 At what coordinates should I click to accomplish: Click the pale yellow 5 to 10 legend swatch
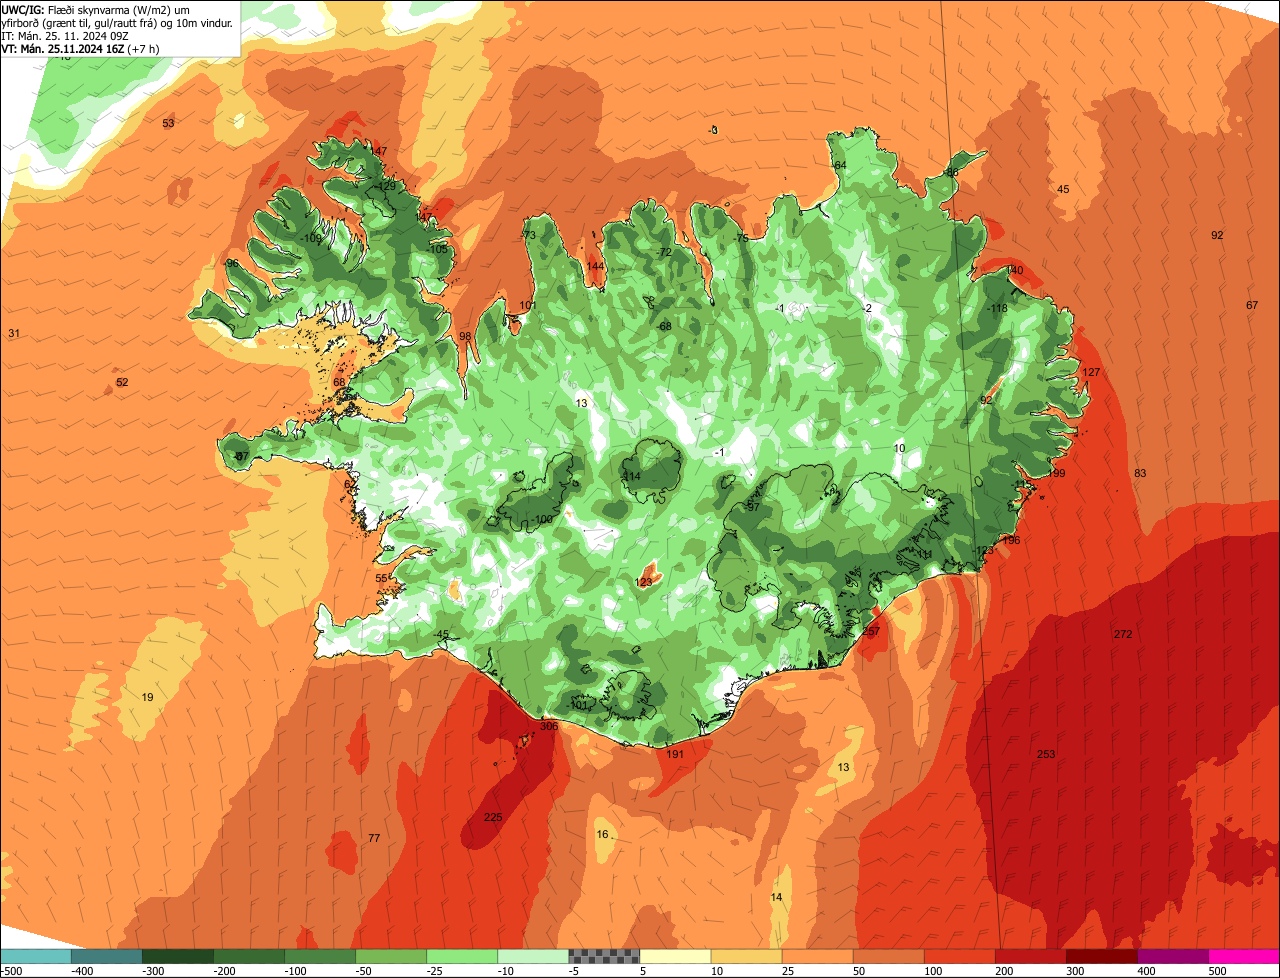click(x=675, y=956)
